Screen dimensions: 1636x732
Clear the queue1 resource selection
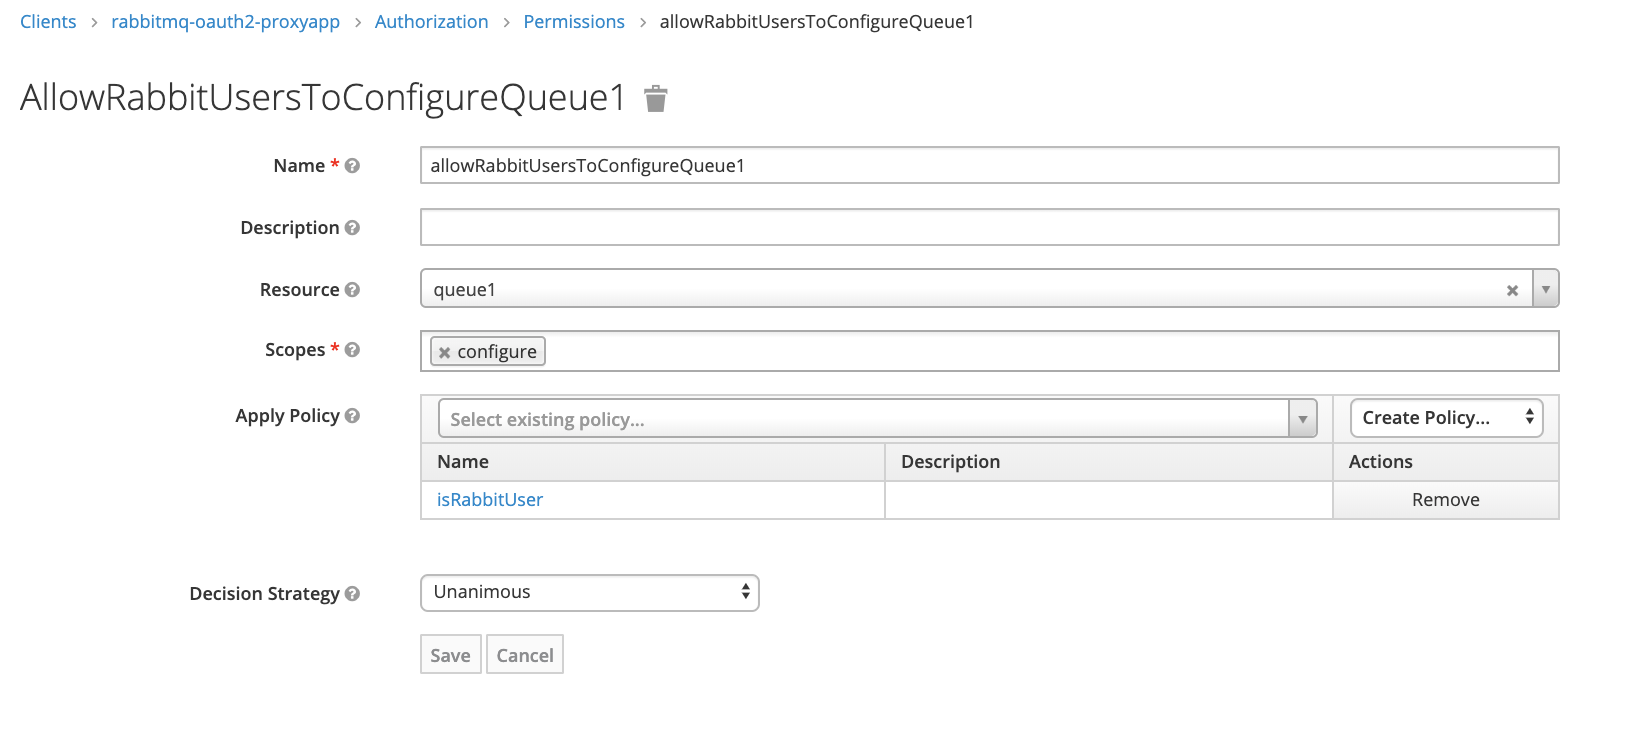pos(1512,291)
